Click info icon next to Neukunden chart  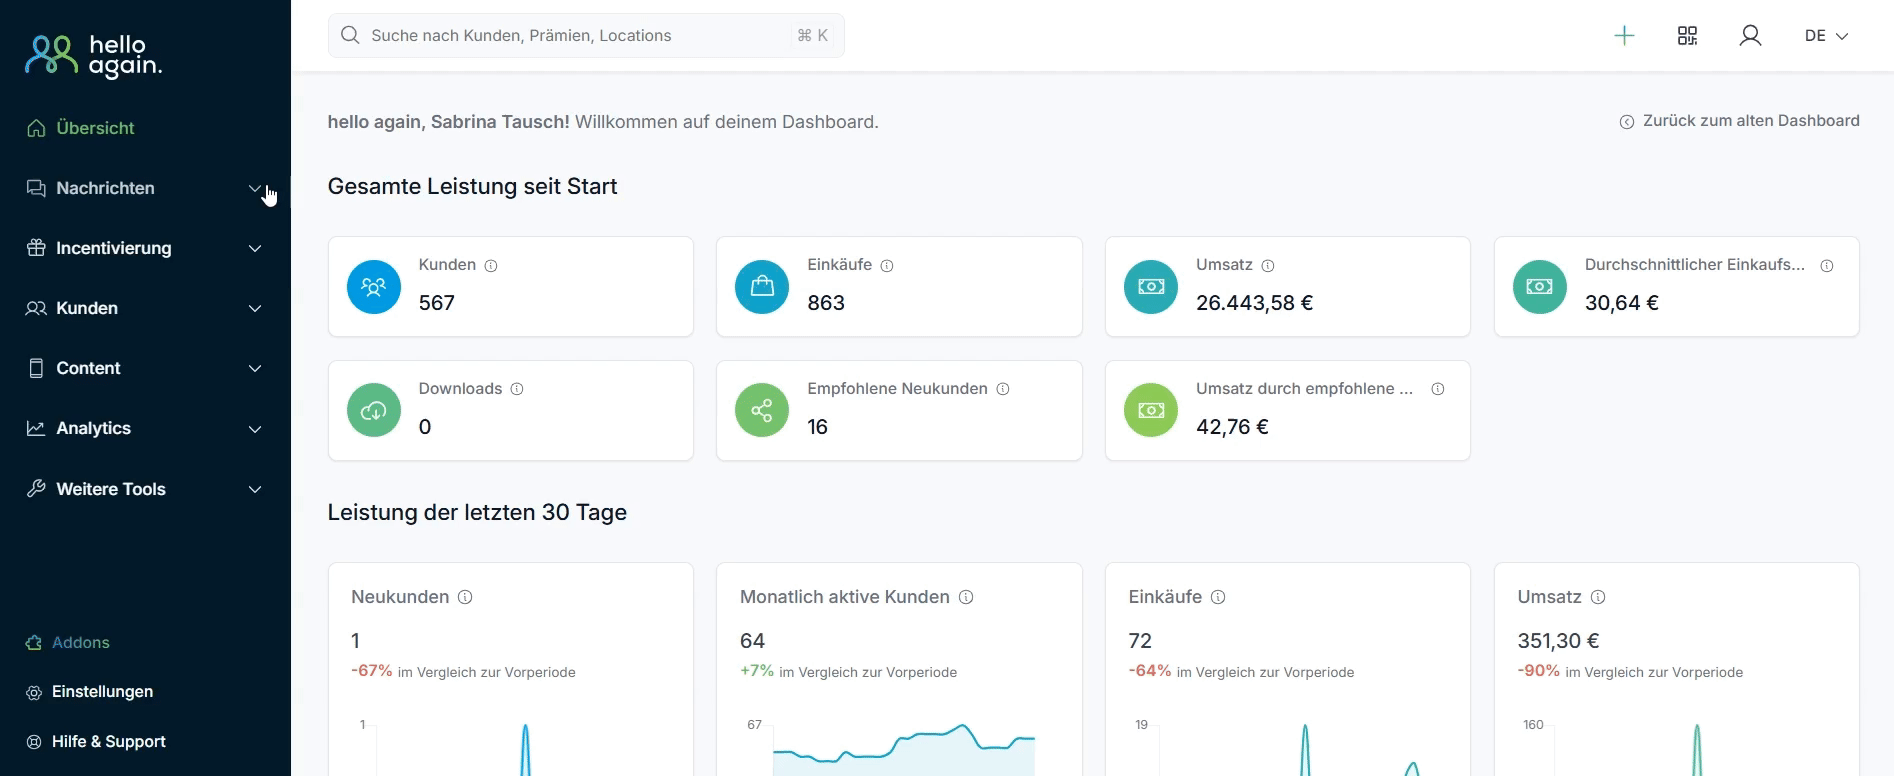[465, 597]
